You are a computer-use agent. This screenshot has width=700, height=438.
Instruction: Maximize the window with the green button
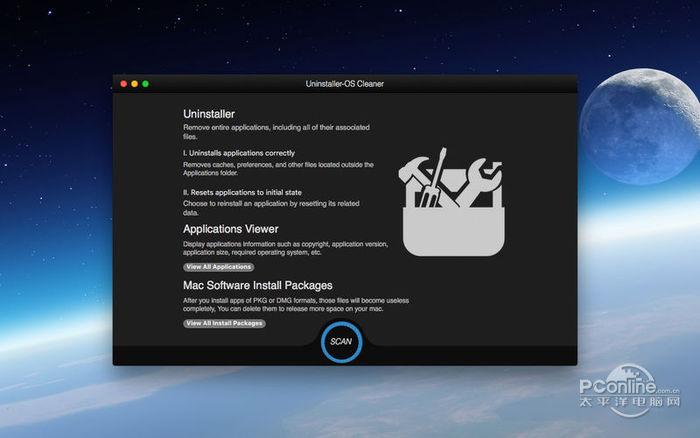(x=146, y=83)
